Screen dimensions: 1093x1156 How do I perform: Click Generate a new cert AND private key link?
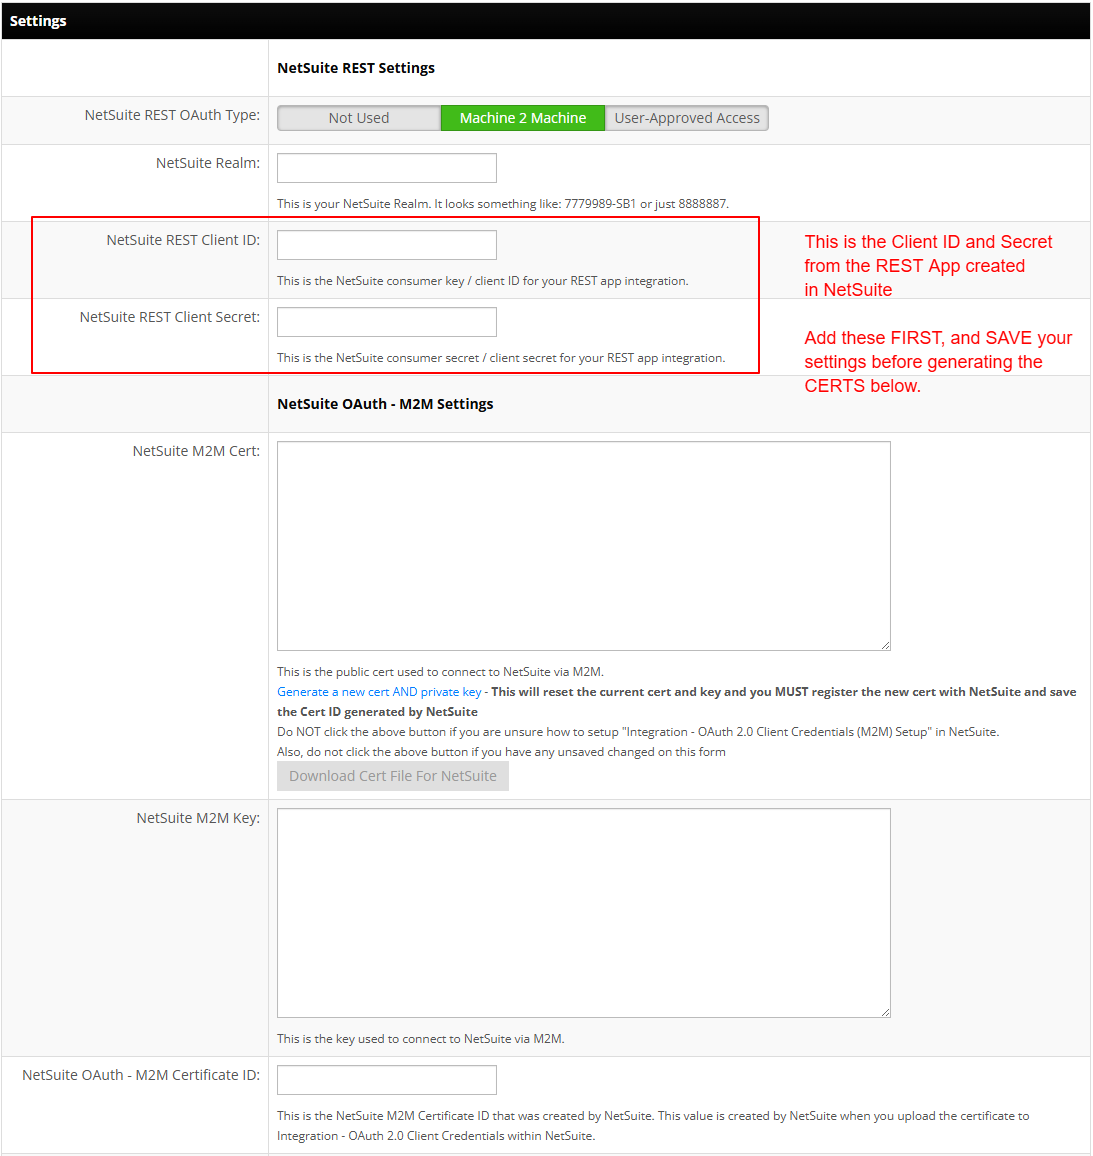click(379, 692)
